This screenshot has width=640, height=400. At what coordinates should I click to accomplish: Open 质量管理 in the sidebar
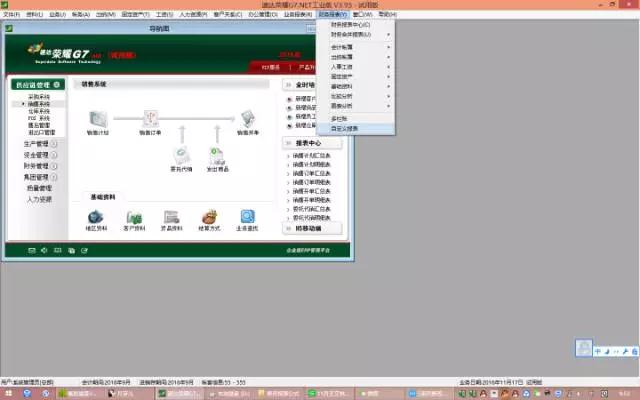(x=39, y=188)
